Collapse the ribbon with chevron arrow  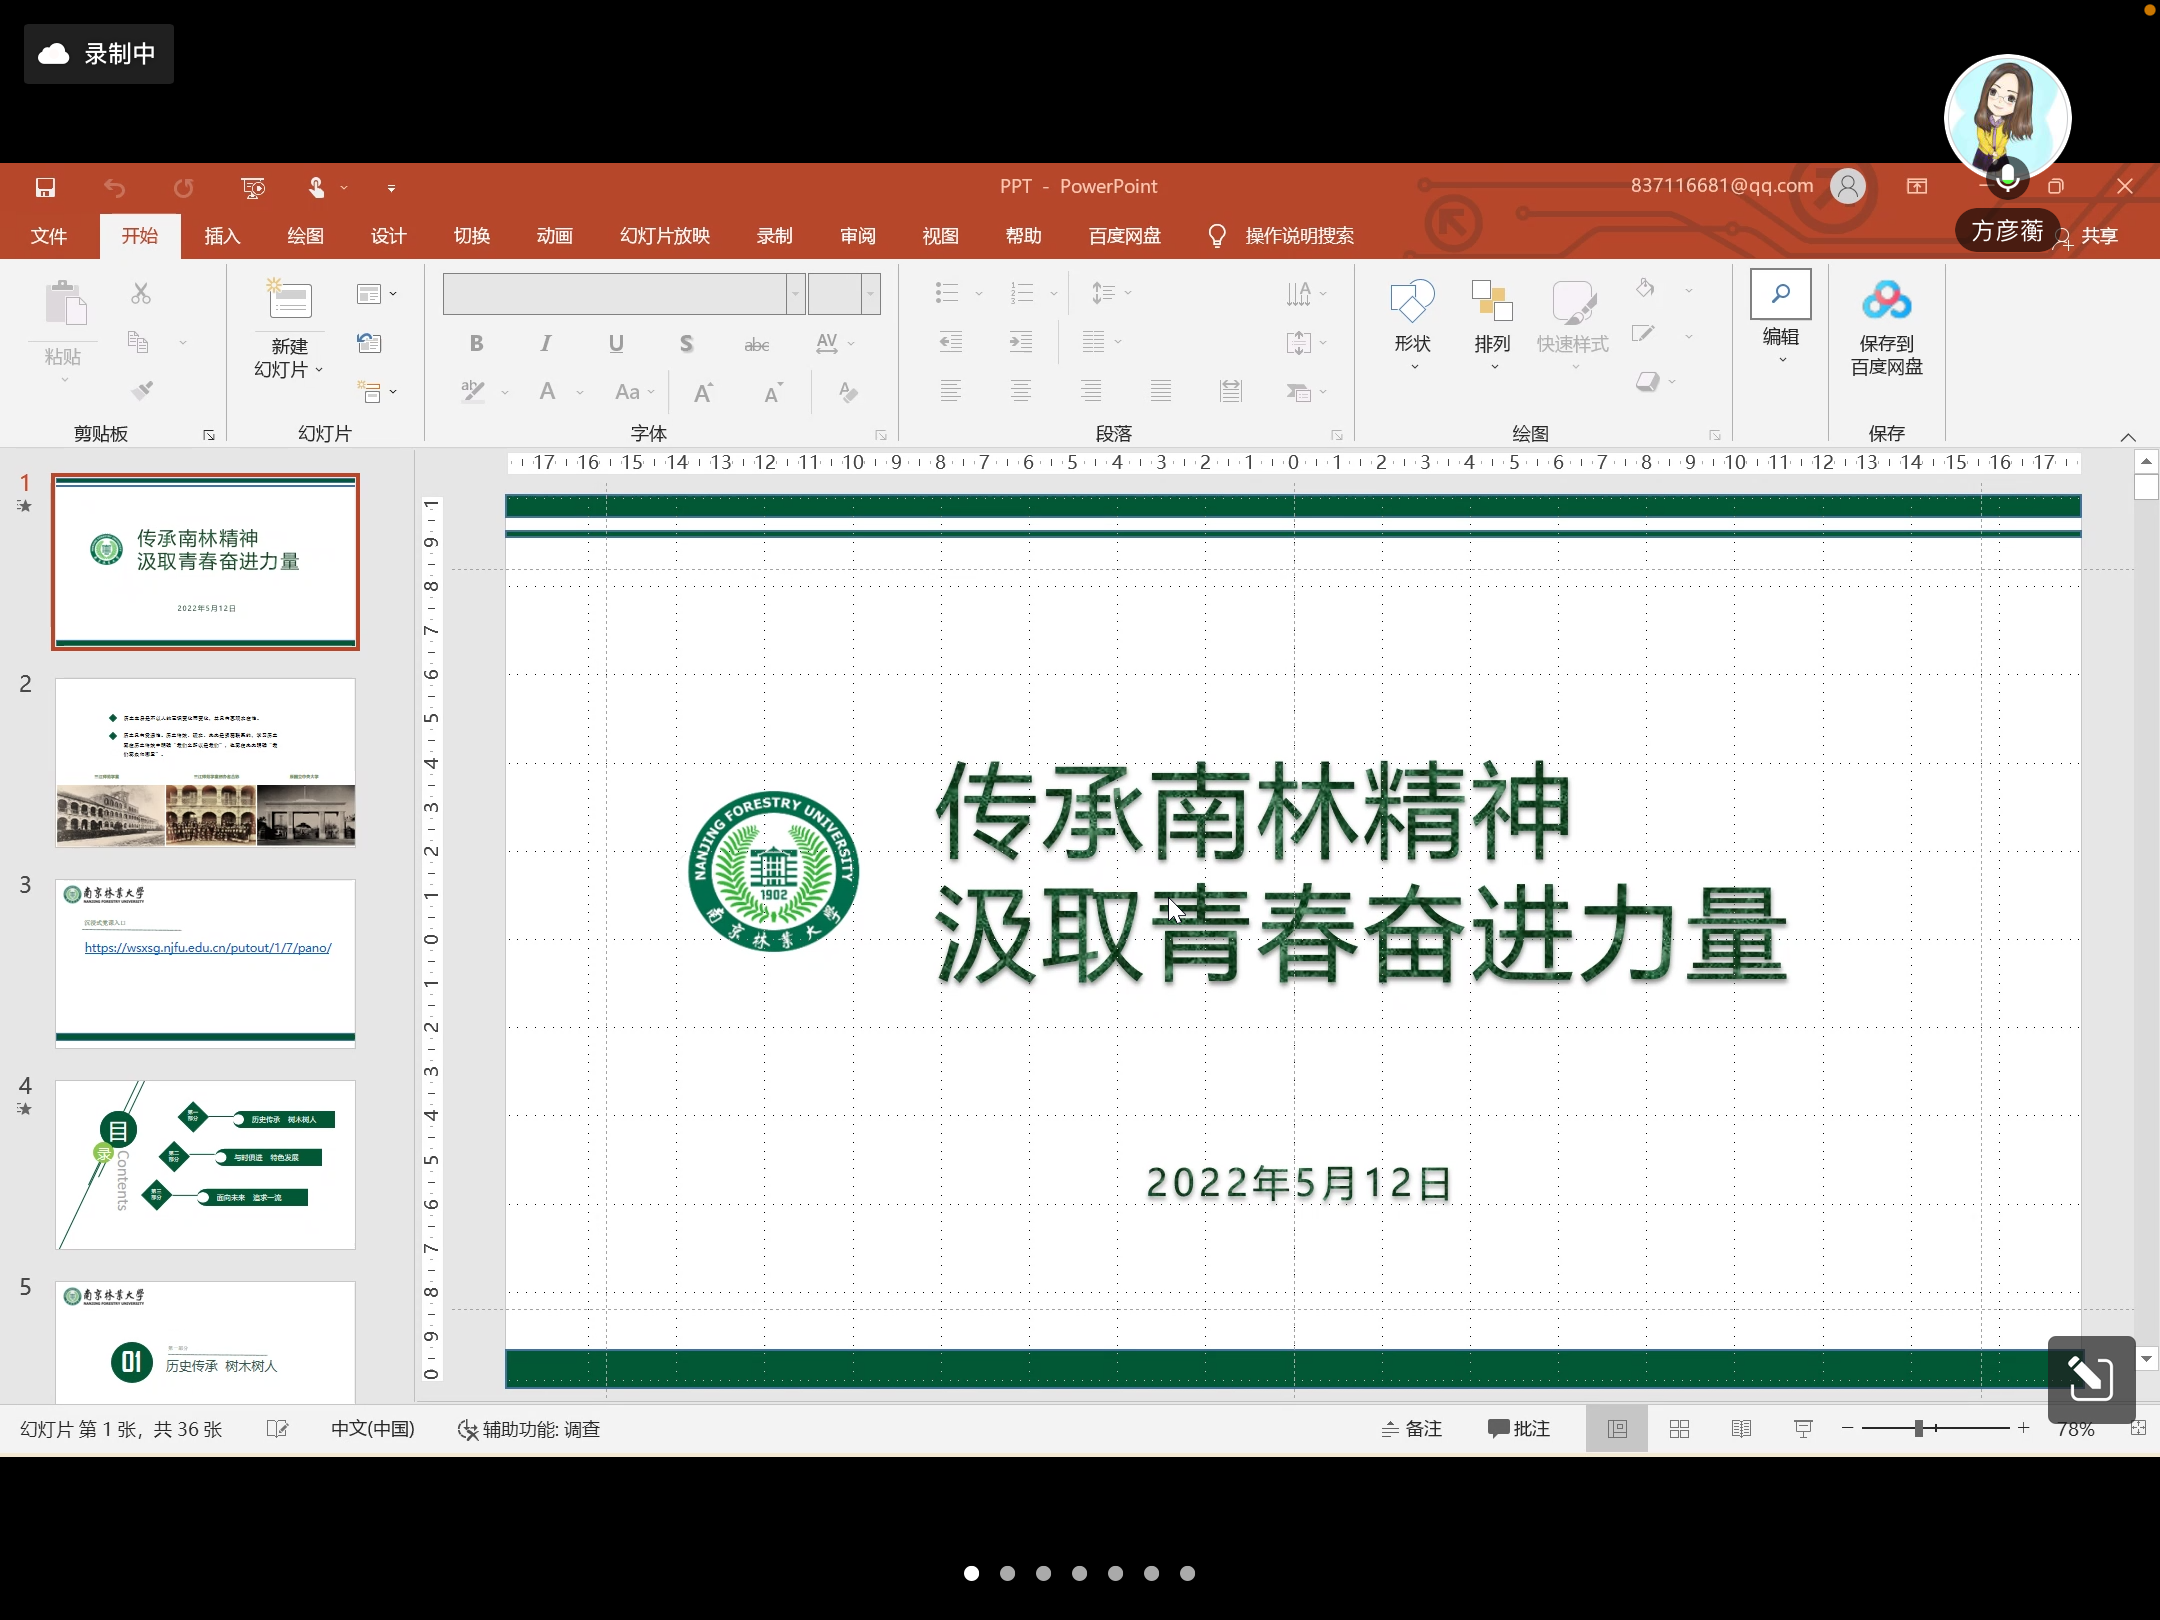[2127, 437]
